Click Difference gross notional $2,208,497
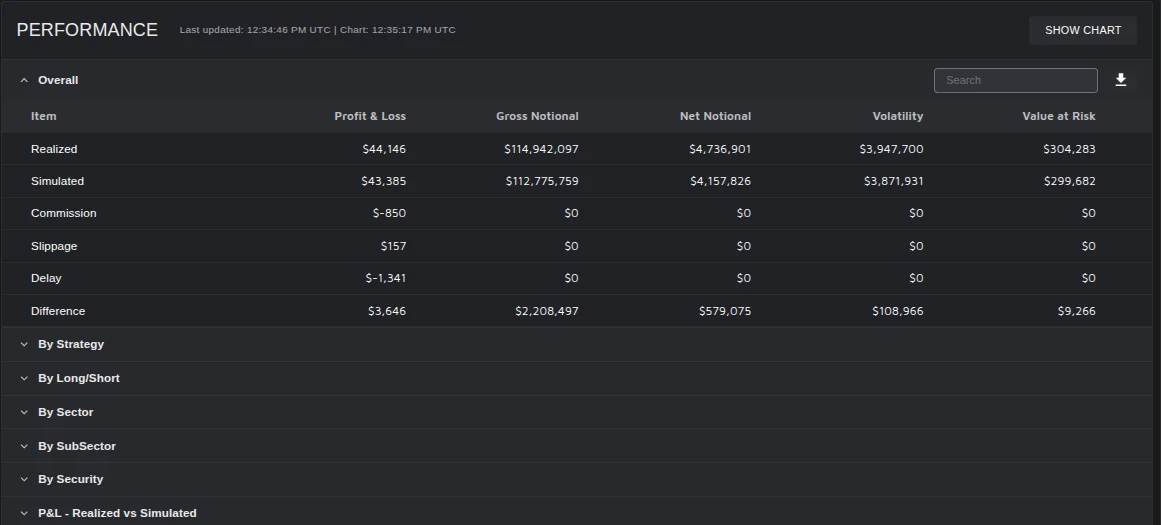This screenshot has width=1161, height=525. click(x=547, y=311)
